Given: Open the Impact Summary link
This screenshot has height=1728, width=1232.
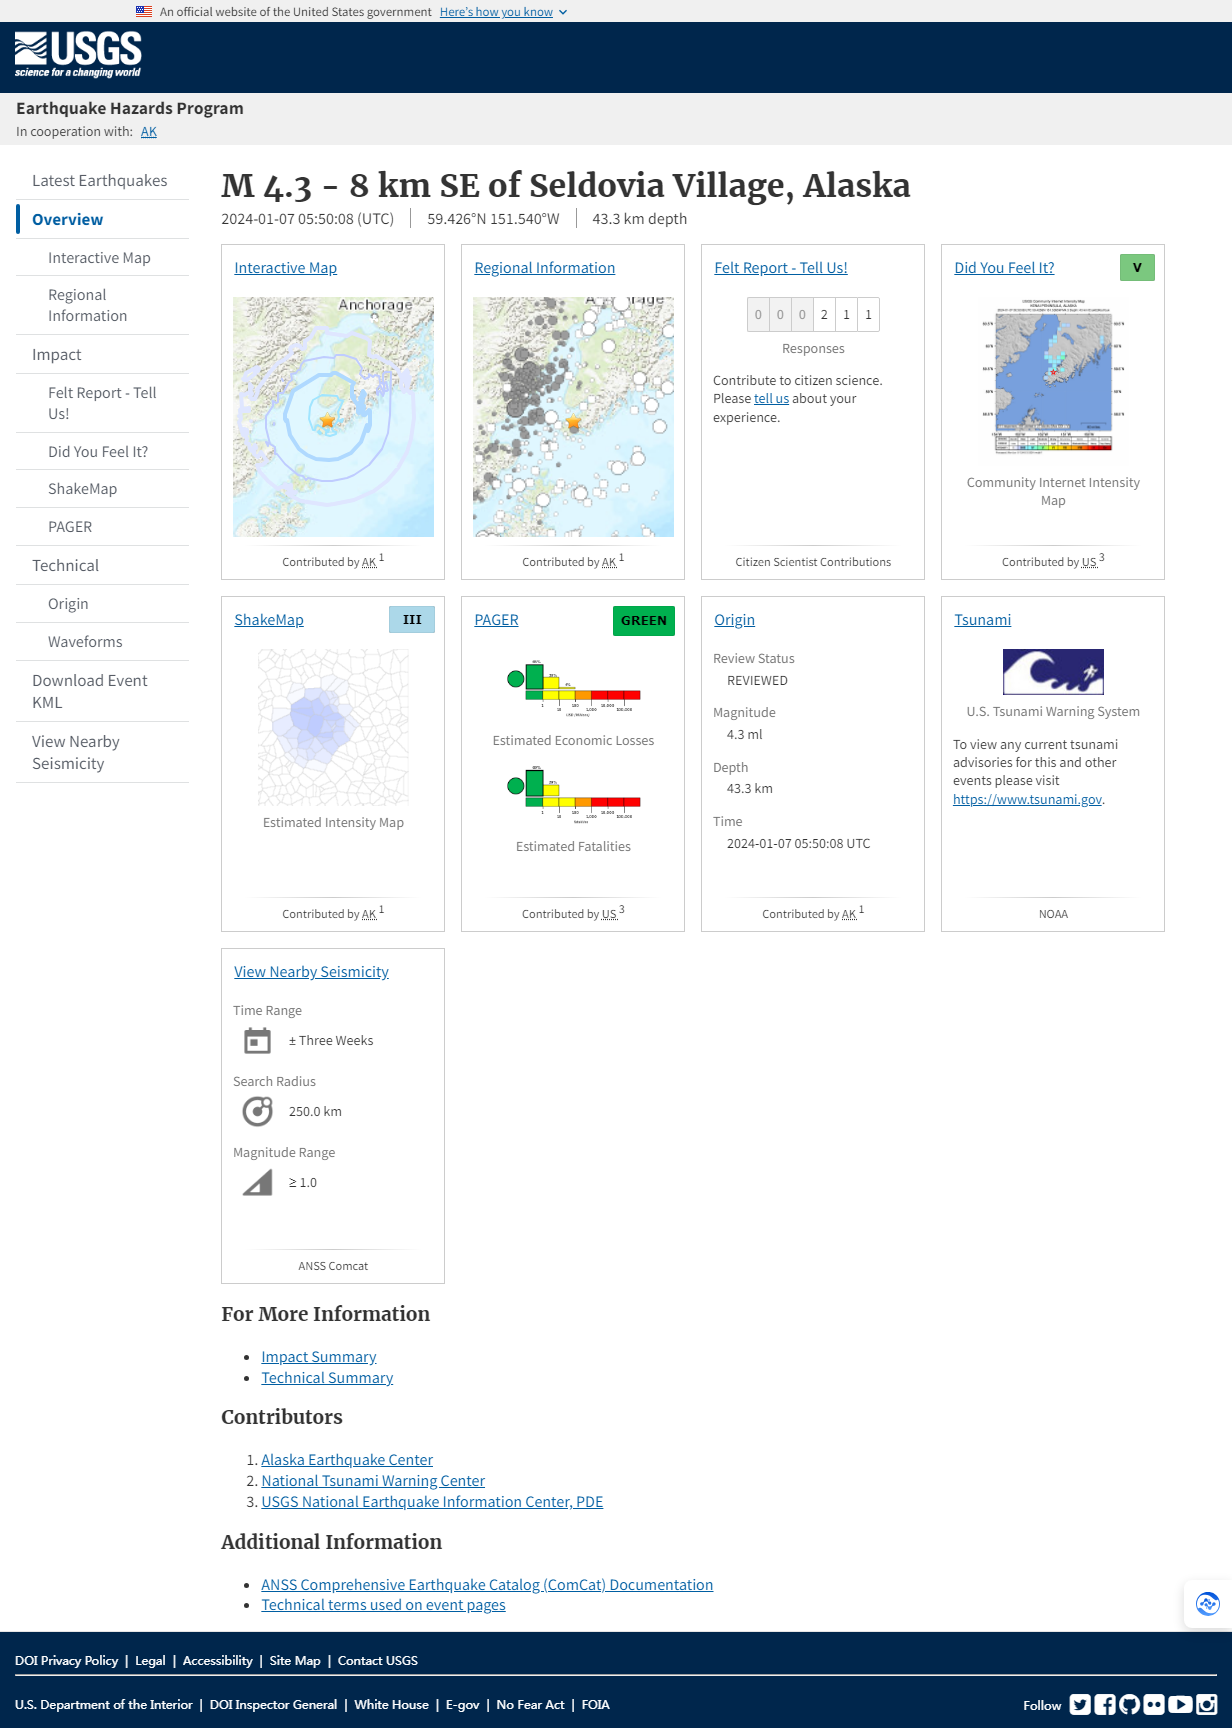Looking at the screenshot, I should 319,1357.
